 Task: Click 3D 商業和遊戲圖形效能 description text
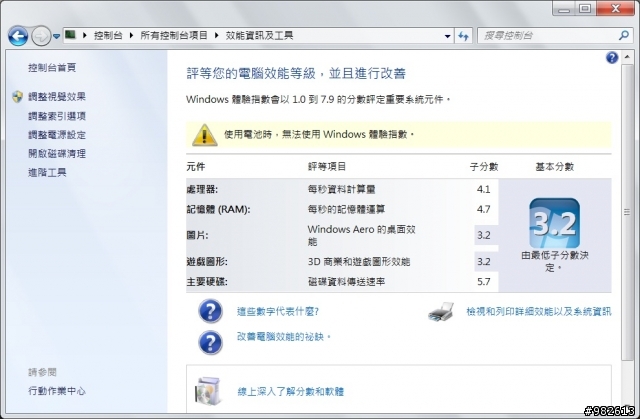(x=359, y=262)
